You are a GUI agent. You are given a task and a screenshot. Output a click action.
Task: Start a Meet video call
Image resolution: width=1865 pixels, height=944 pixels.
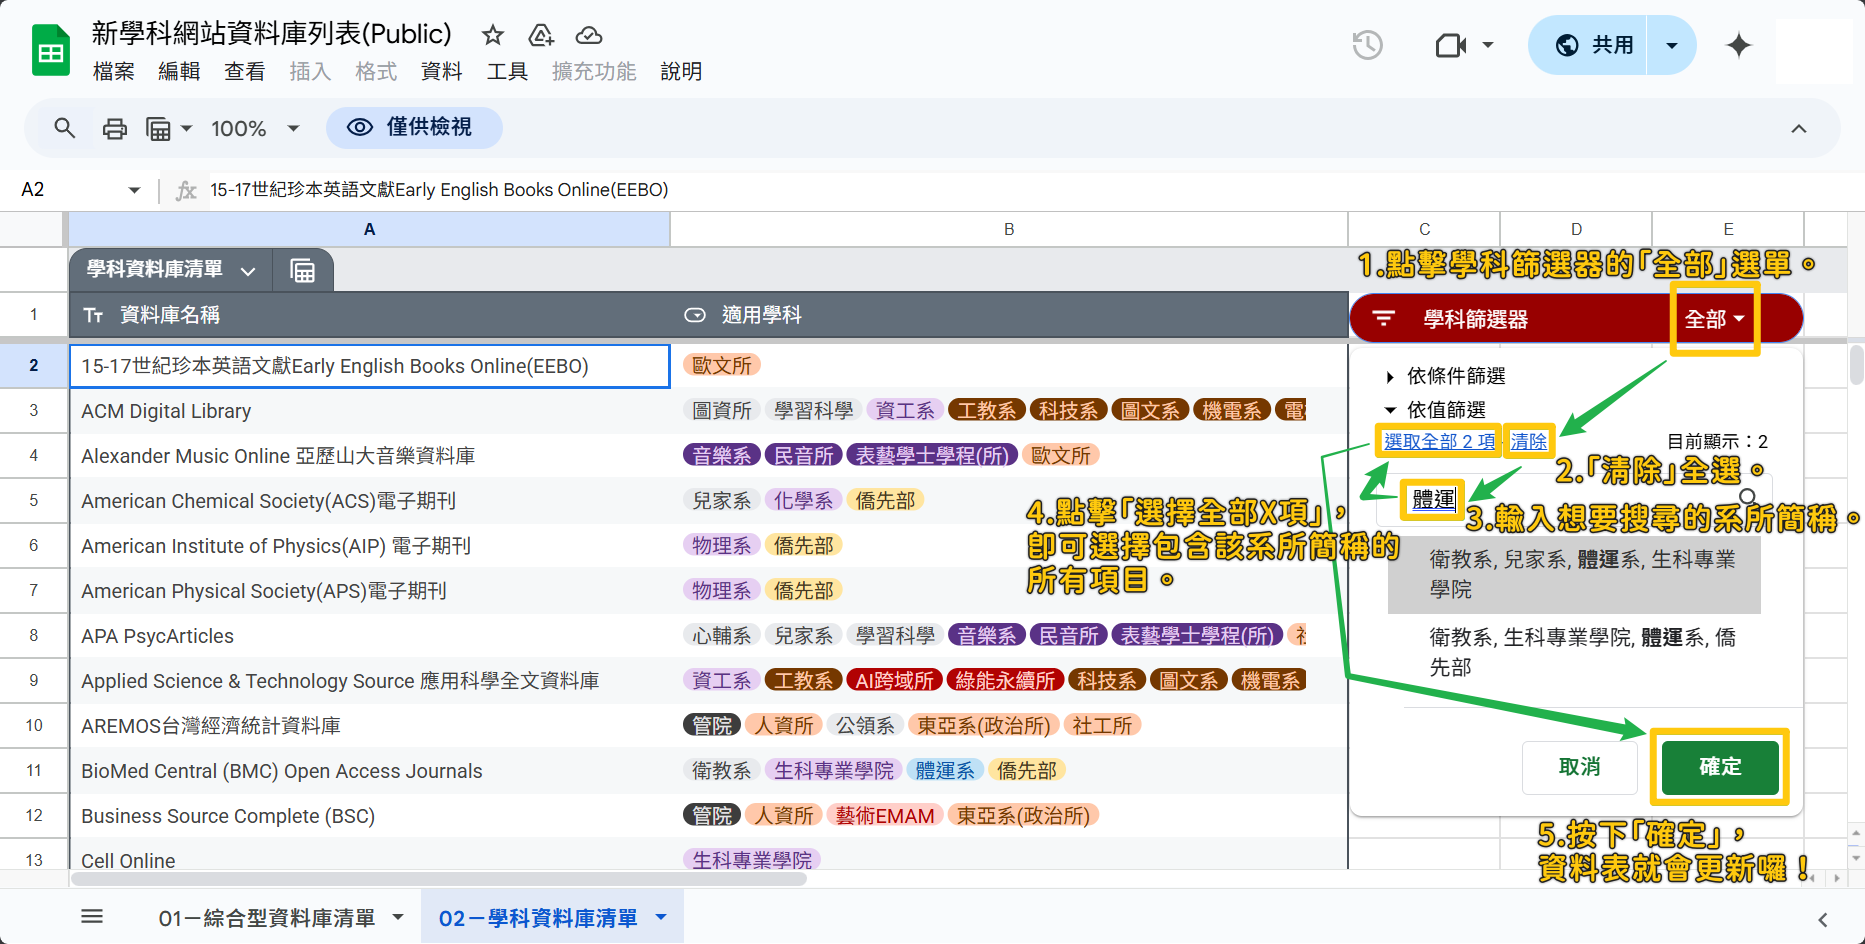click(x=1450, y=45)
